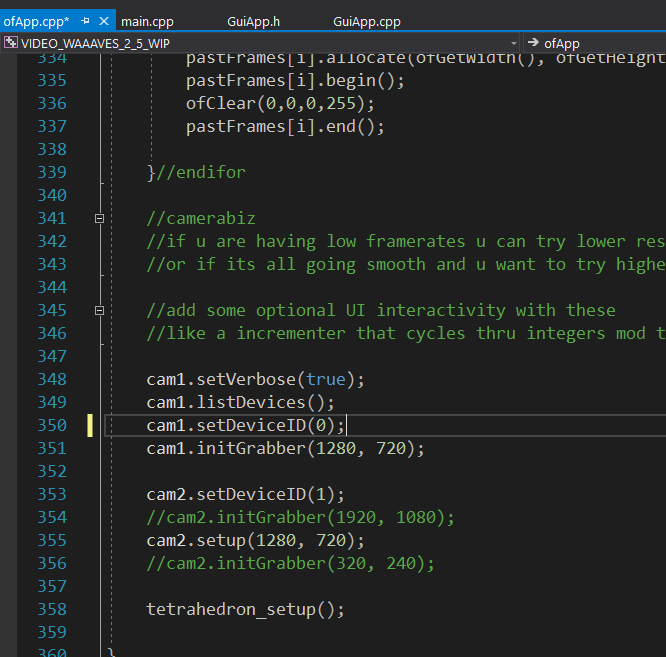This screenshot has height=657, width=666.
Task: Switch to the main.cpp tab
Action: pyautogui.click(x=148, y=21)
